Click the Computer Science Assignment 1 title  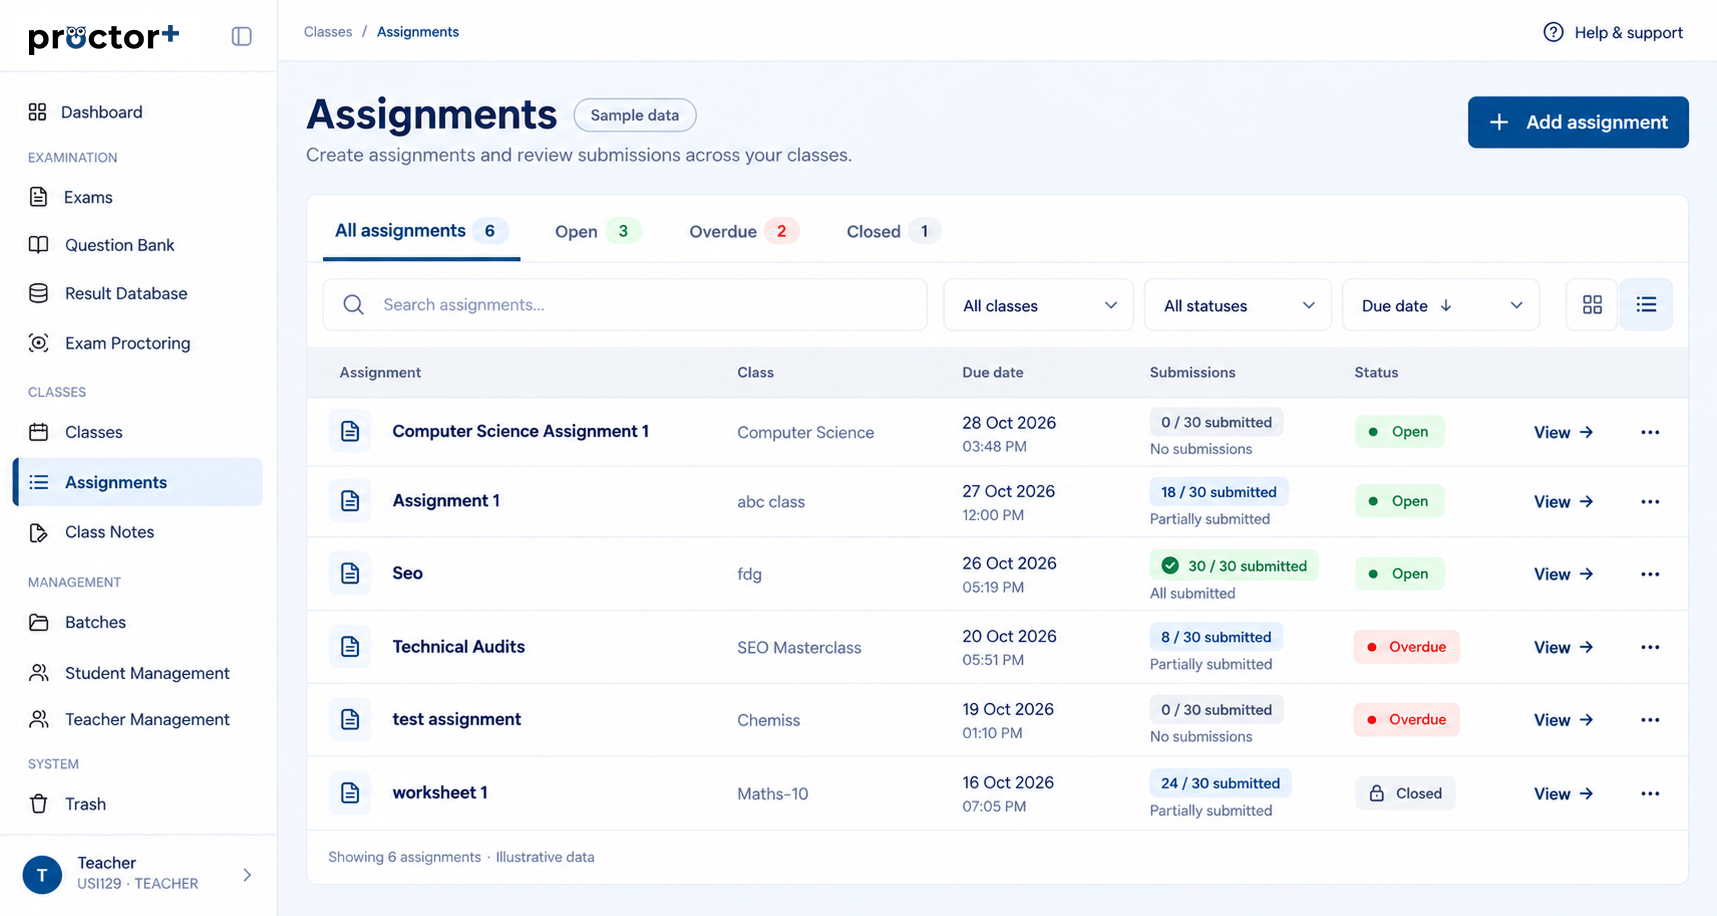[520, 431]
